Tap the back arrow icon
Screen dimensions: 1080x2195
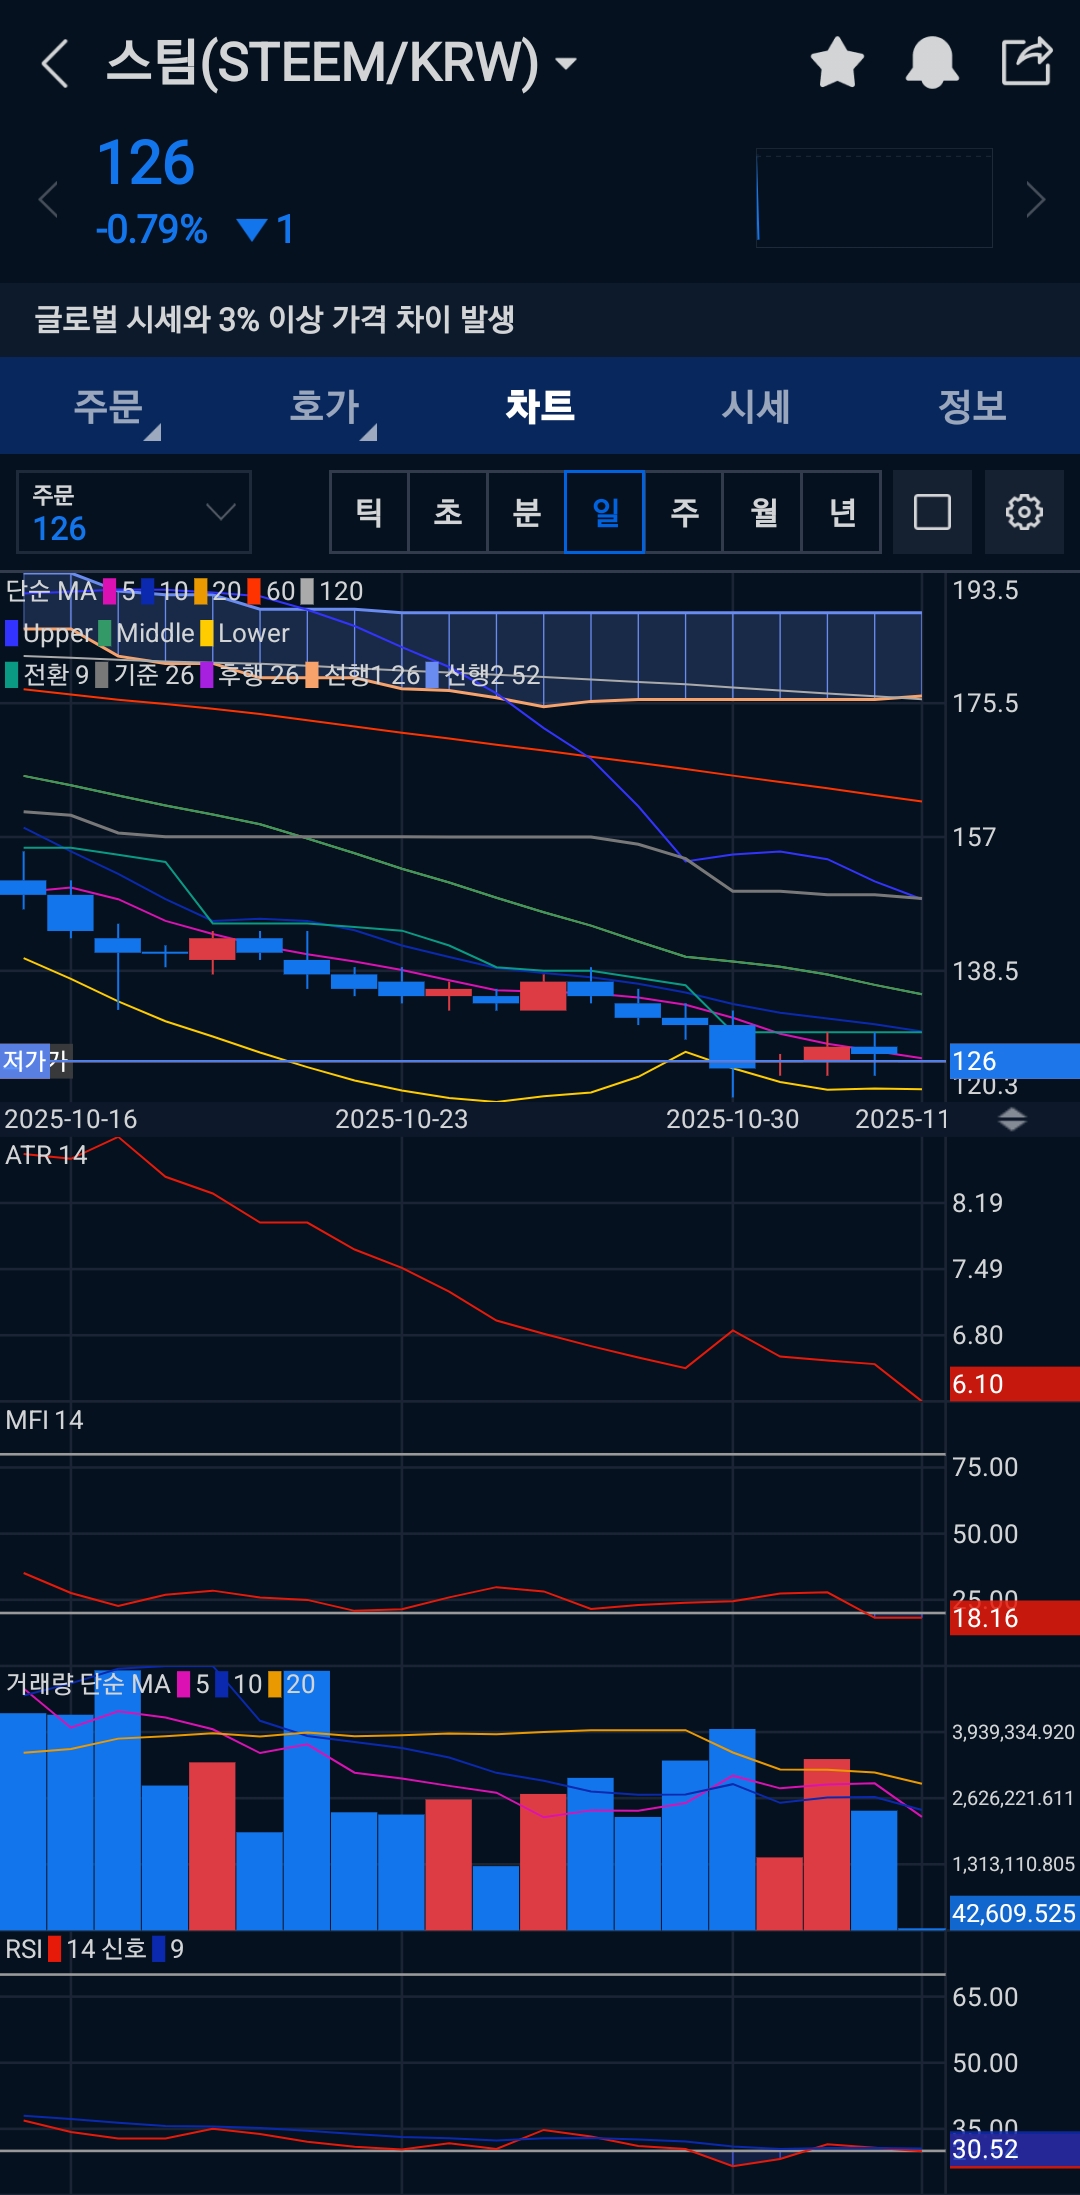coord(55,64)
